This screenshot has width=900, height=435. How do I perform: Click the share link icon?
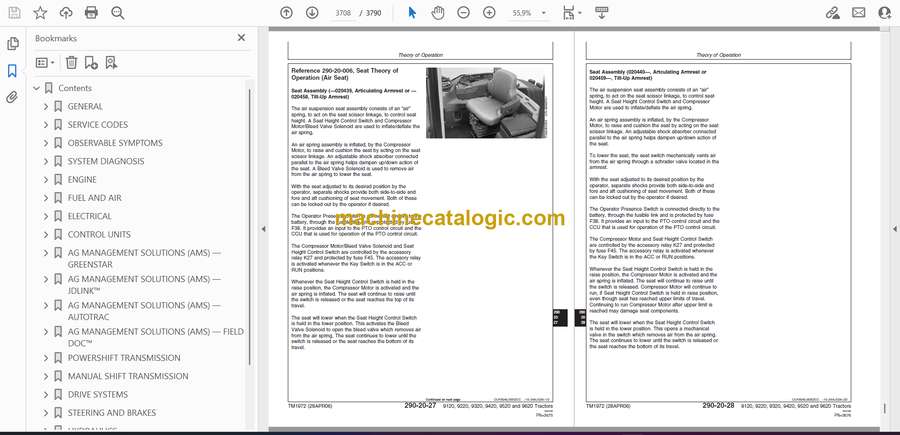click(832, 13)
